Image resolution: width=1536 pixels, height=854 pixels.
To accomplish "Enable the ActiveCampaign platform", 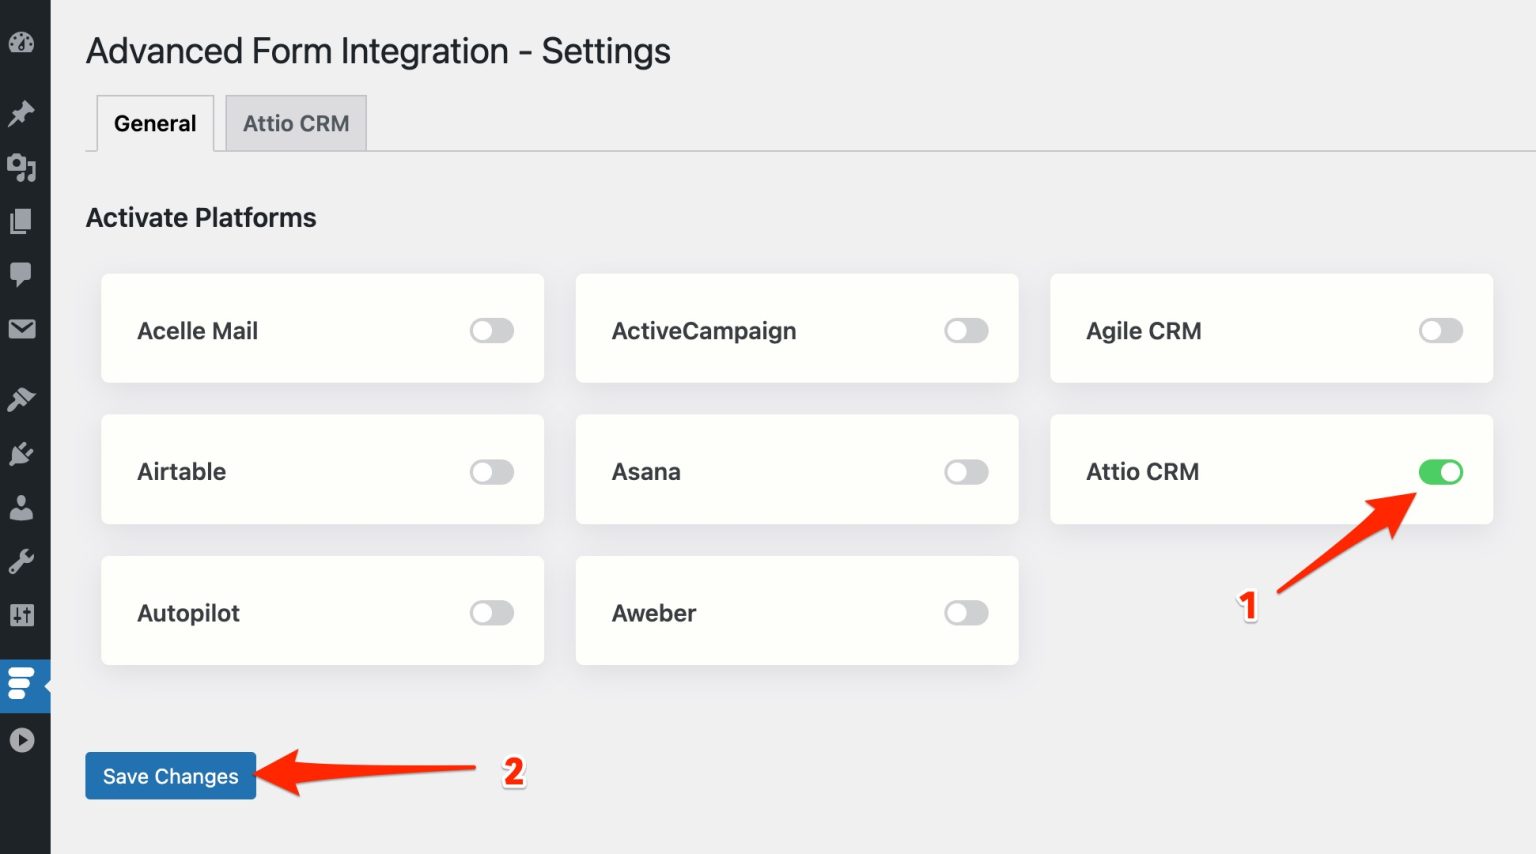I will click(x=966, y=330).
